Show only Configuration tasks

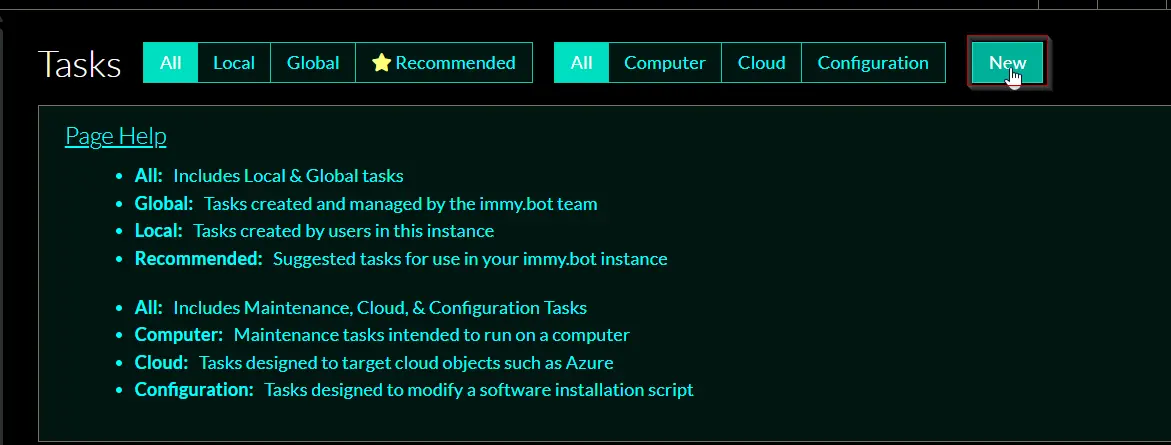coord(873,63)
